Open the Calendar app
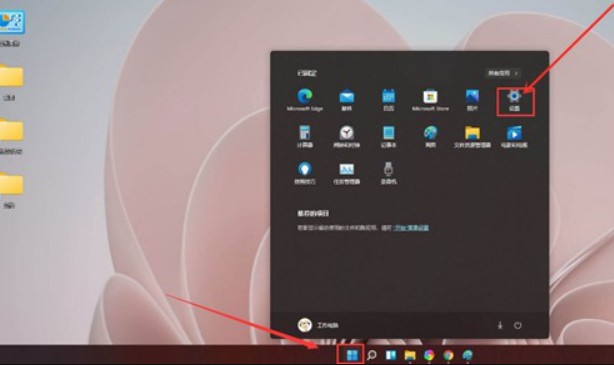The image size is (614, 365). tap(388, 100)
